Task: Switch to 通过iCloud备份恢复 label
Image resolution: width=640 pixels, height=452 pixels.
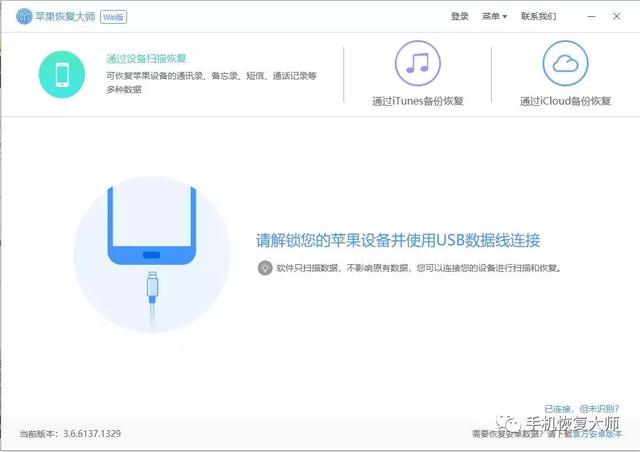Action: (565, 101)
